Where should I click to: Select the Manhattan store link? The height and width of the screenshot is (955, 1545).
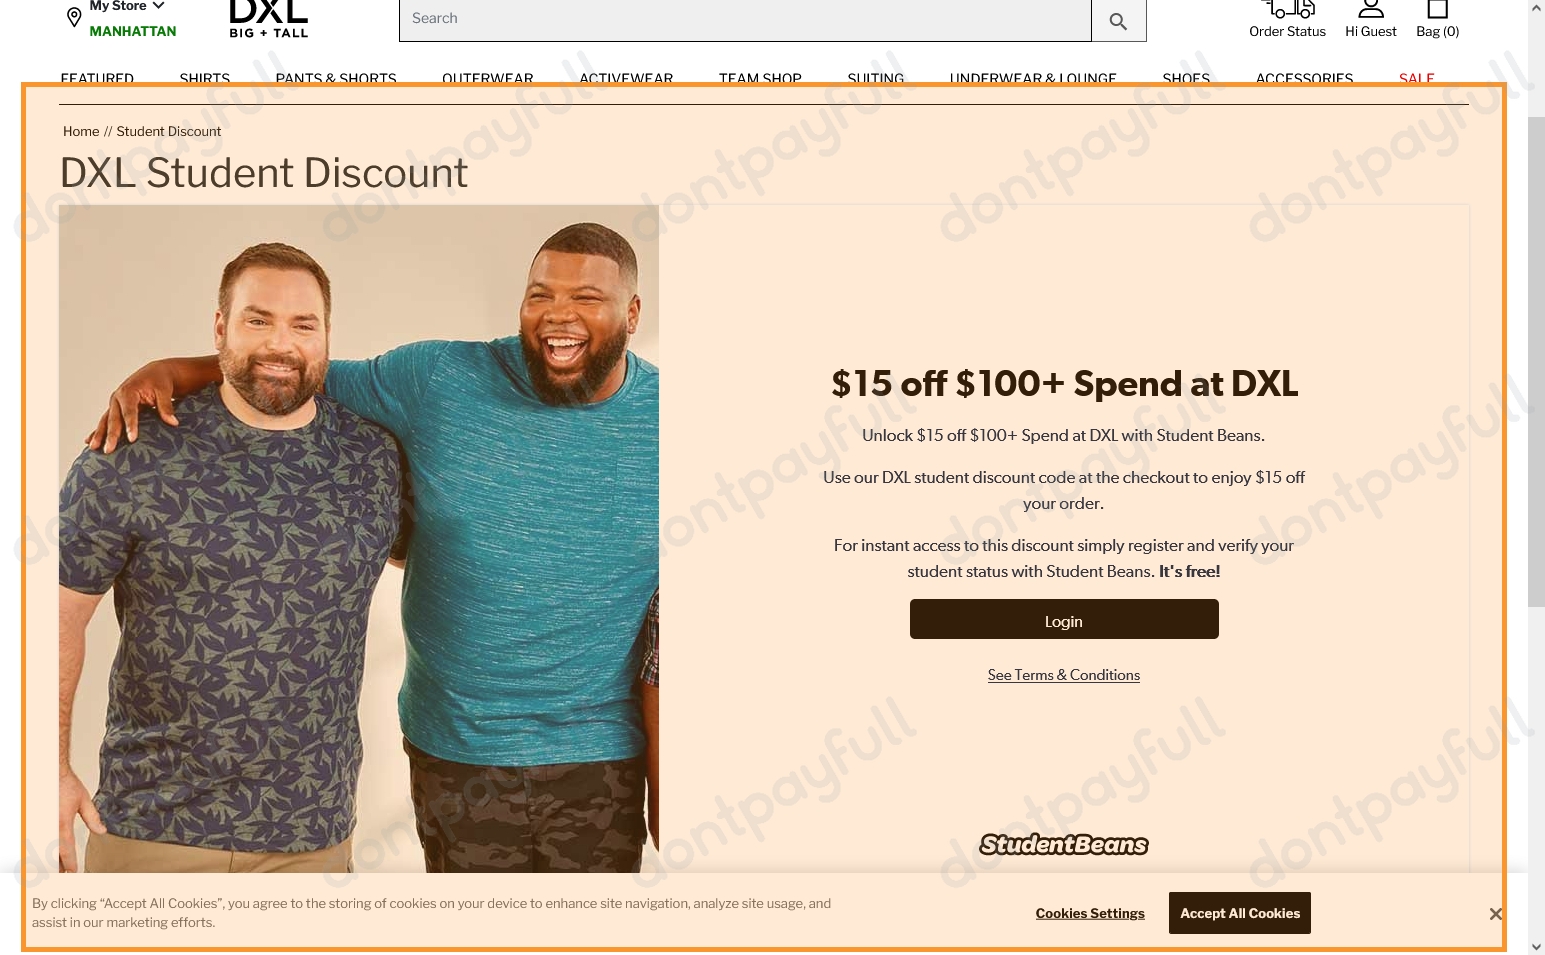[x=133, y=31]
